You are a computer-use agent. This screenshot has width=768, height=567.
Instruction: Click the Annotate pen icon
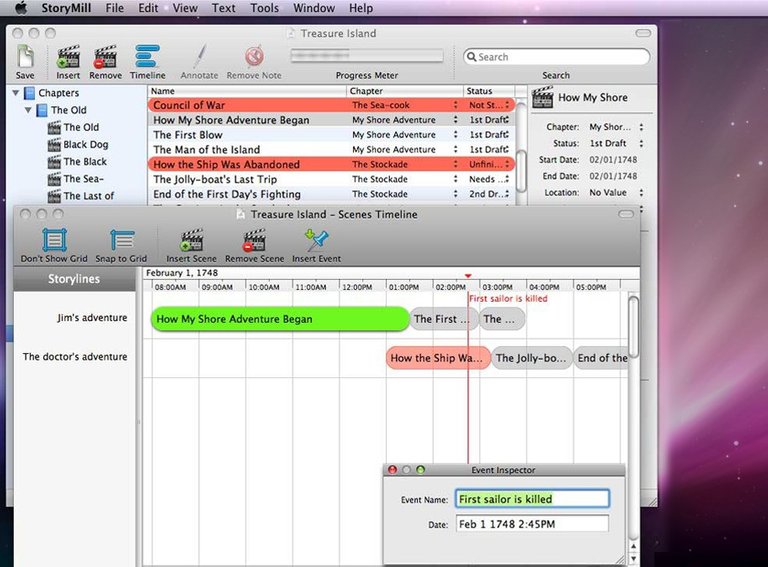pyautogui.click(x=200, y=56)
